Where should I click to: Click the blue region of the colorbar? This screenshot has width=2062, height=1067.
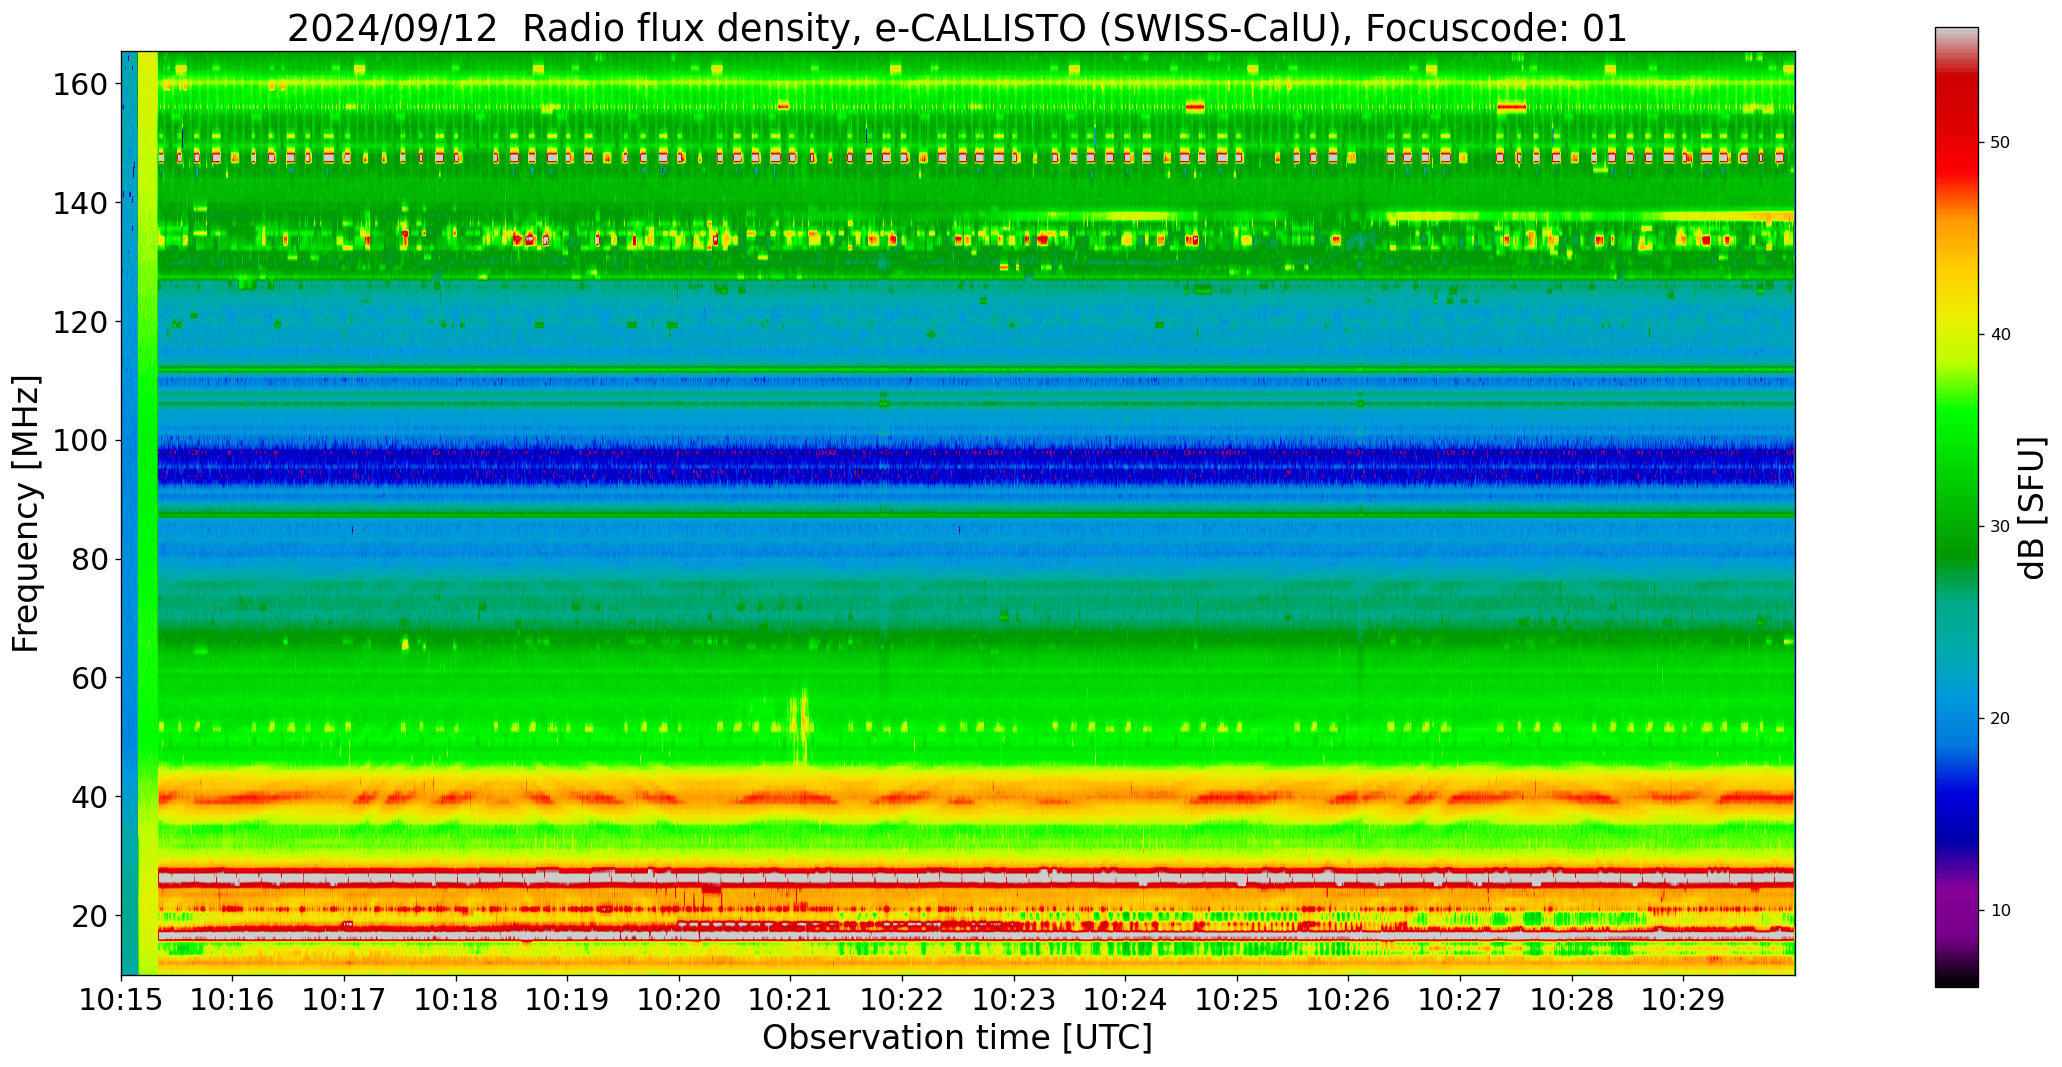pyautogui.click(x=1956, y=770)
